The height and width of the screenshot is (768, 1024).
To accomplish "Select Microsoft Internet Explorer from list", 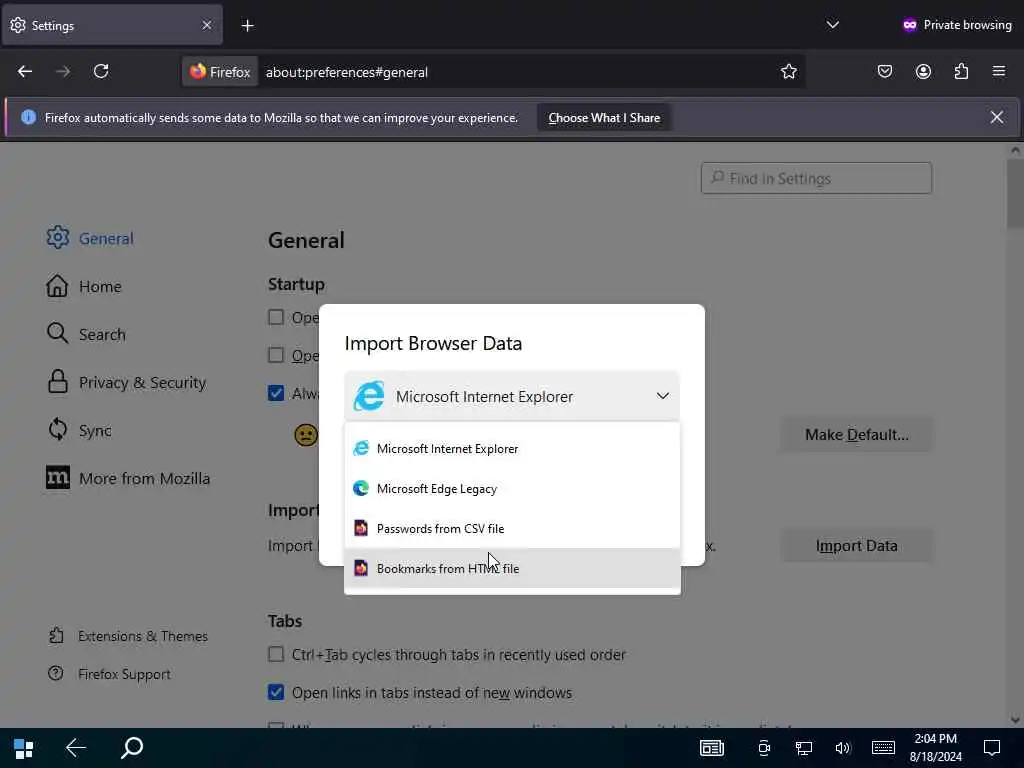I will point(512,449).
